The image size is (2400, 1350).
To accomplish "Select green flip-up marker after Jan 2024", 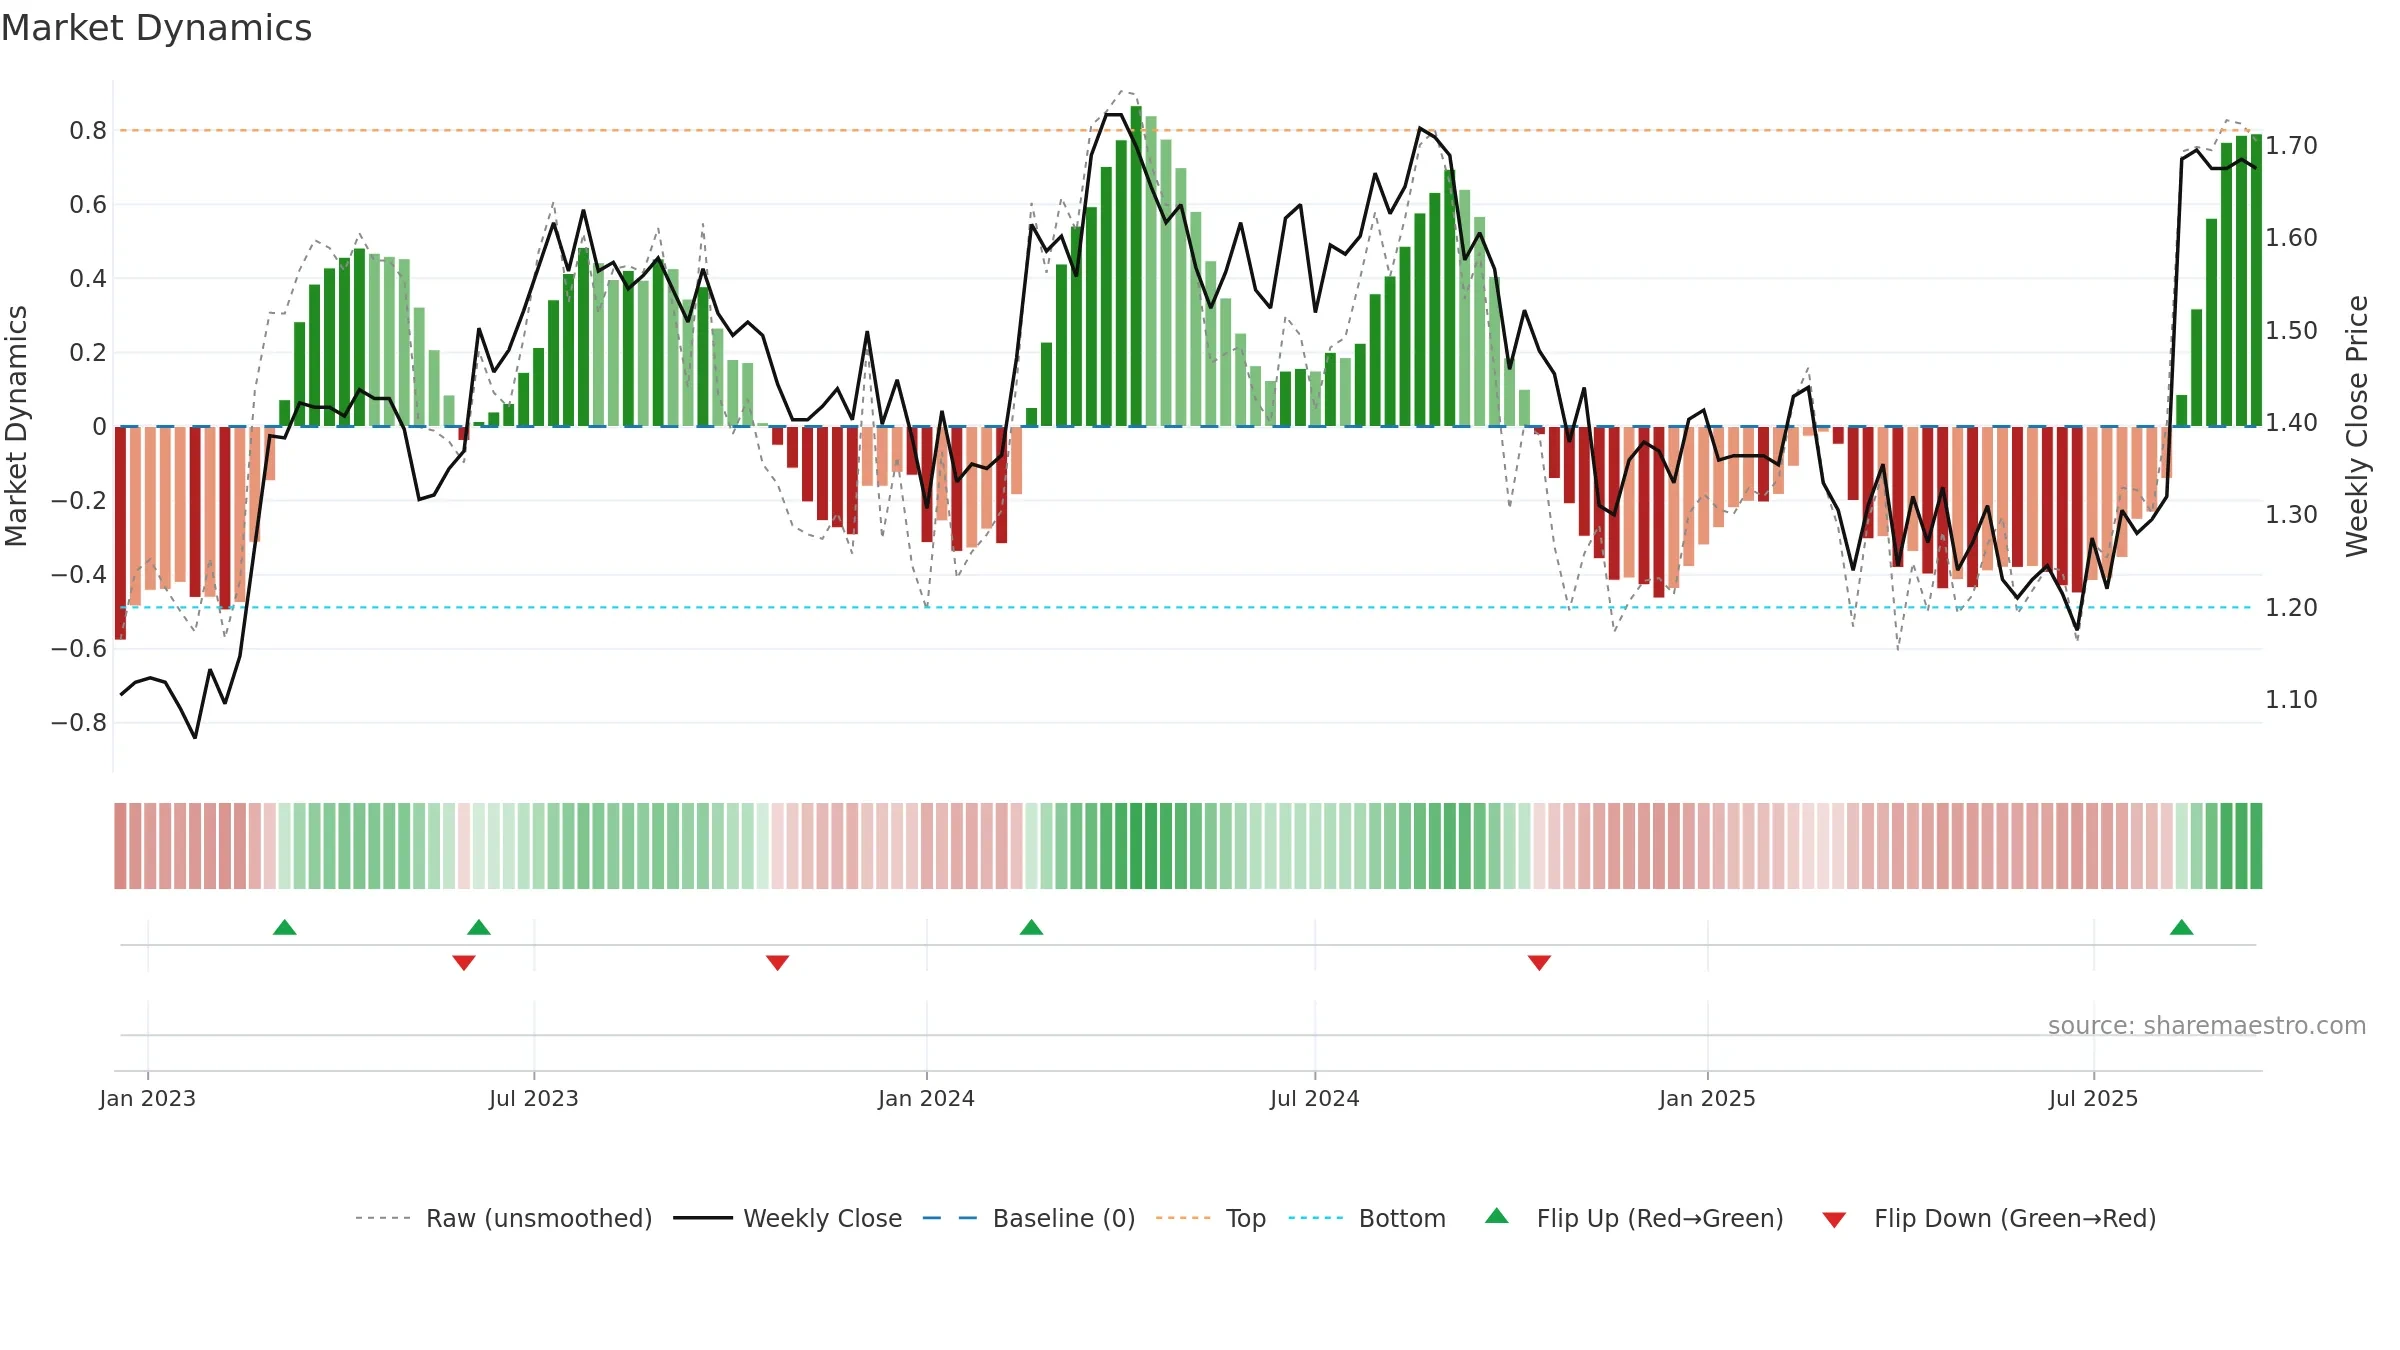I will coord(1032,927).
